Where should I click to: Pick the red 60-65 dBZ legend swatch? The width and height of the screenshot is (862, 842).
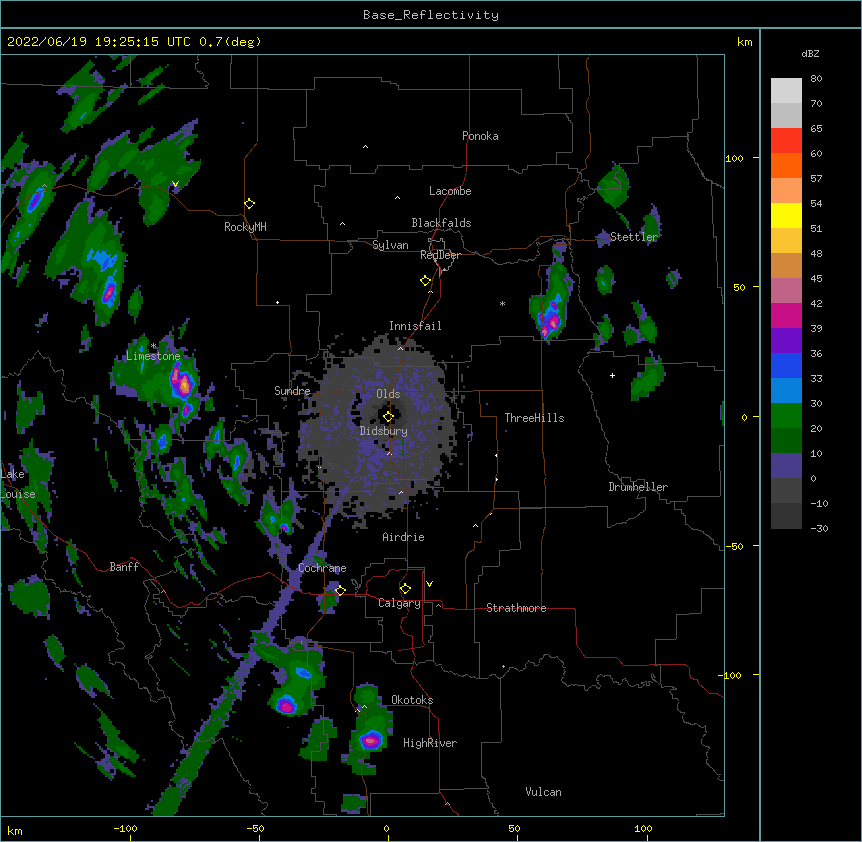pos(786,140)
